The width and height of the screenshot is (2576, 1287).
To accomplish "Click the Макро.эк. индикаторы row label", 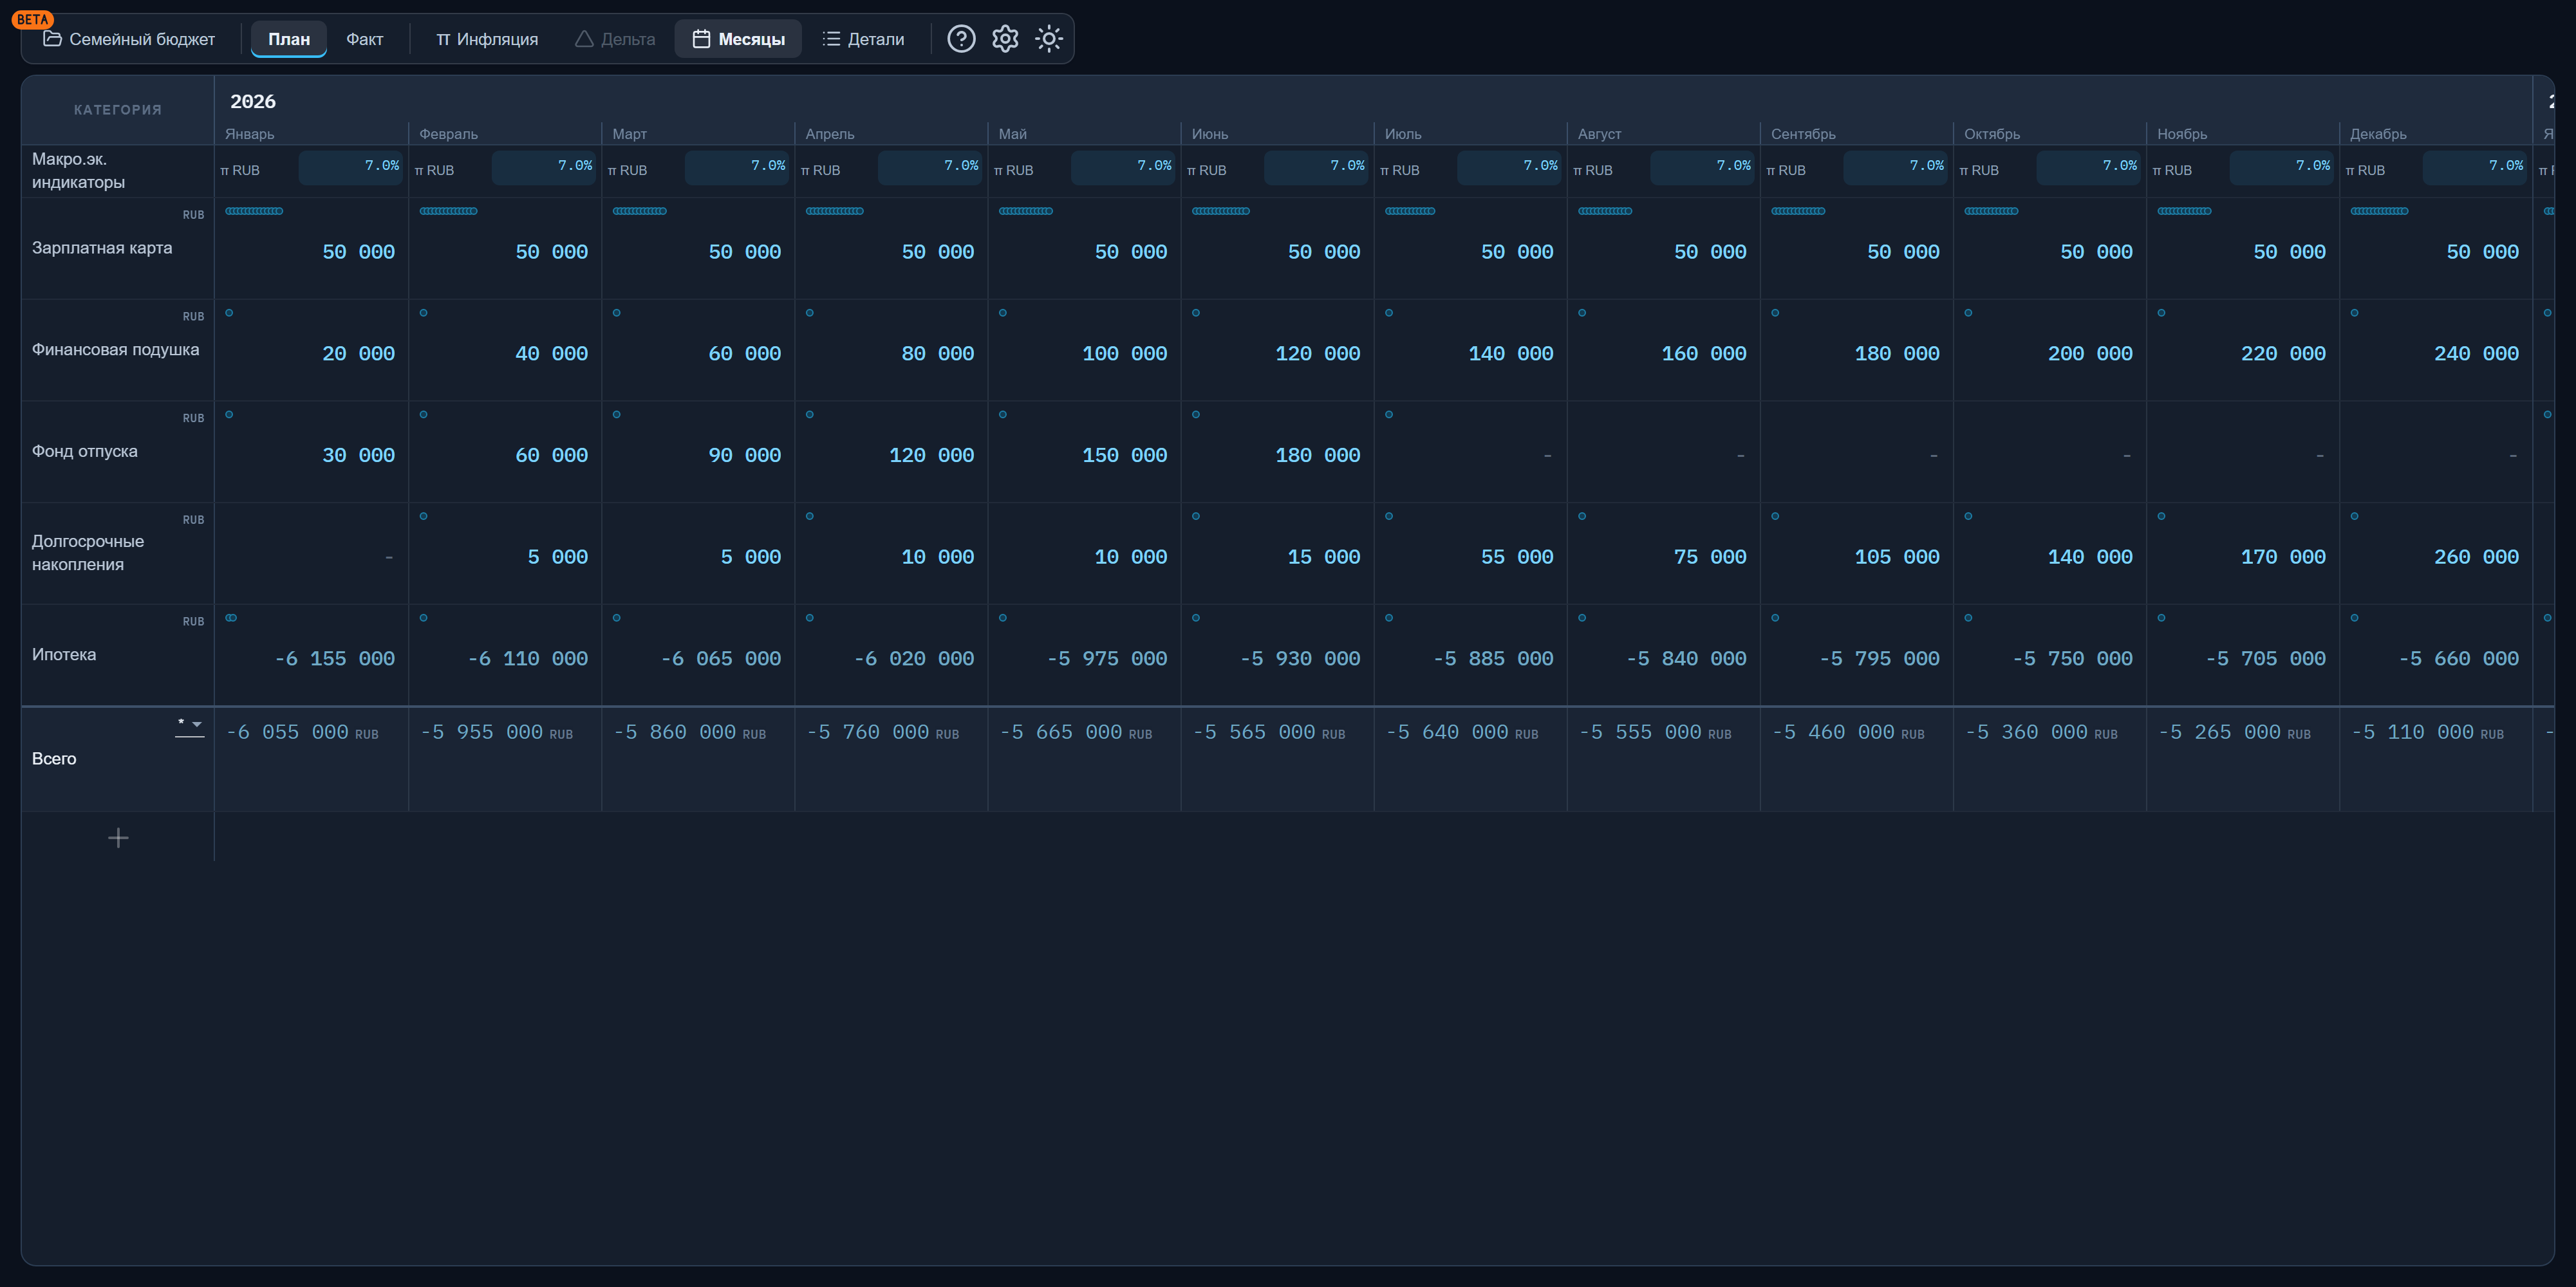I will [x=78, y=171].
